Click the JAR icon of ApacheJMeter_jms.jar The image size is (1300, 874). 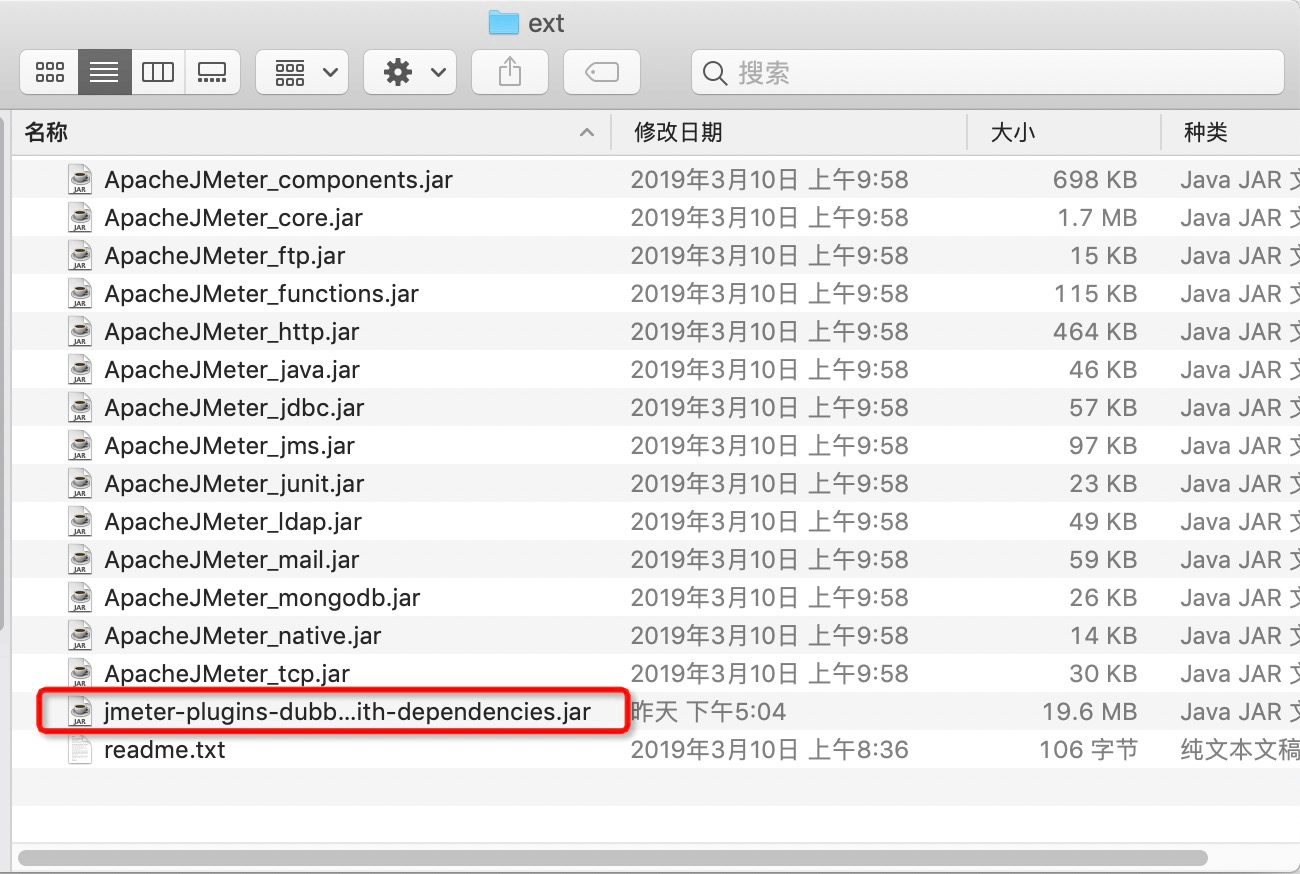pos(80,446)
